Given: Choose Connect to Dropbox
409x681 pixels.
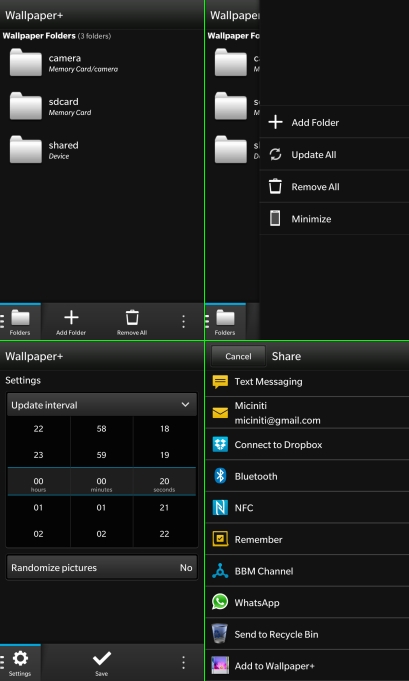Looking at the screenshot, I should pyautogui.click(x=307, y=444).
